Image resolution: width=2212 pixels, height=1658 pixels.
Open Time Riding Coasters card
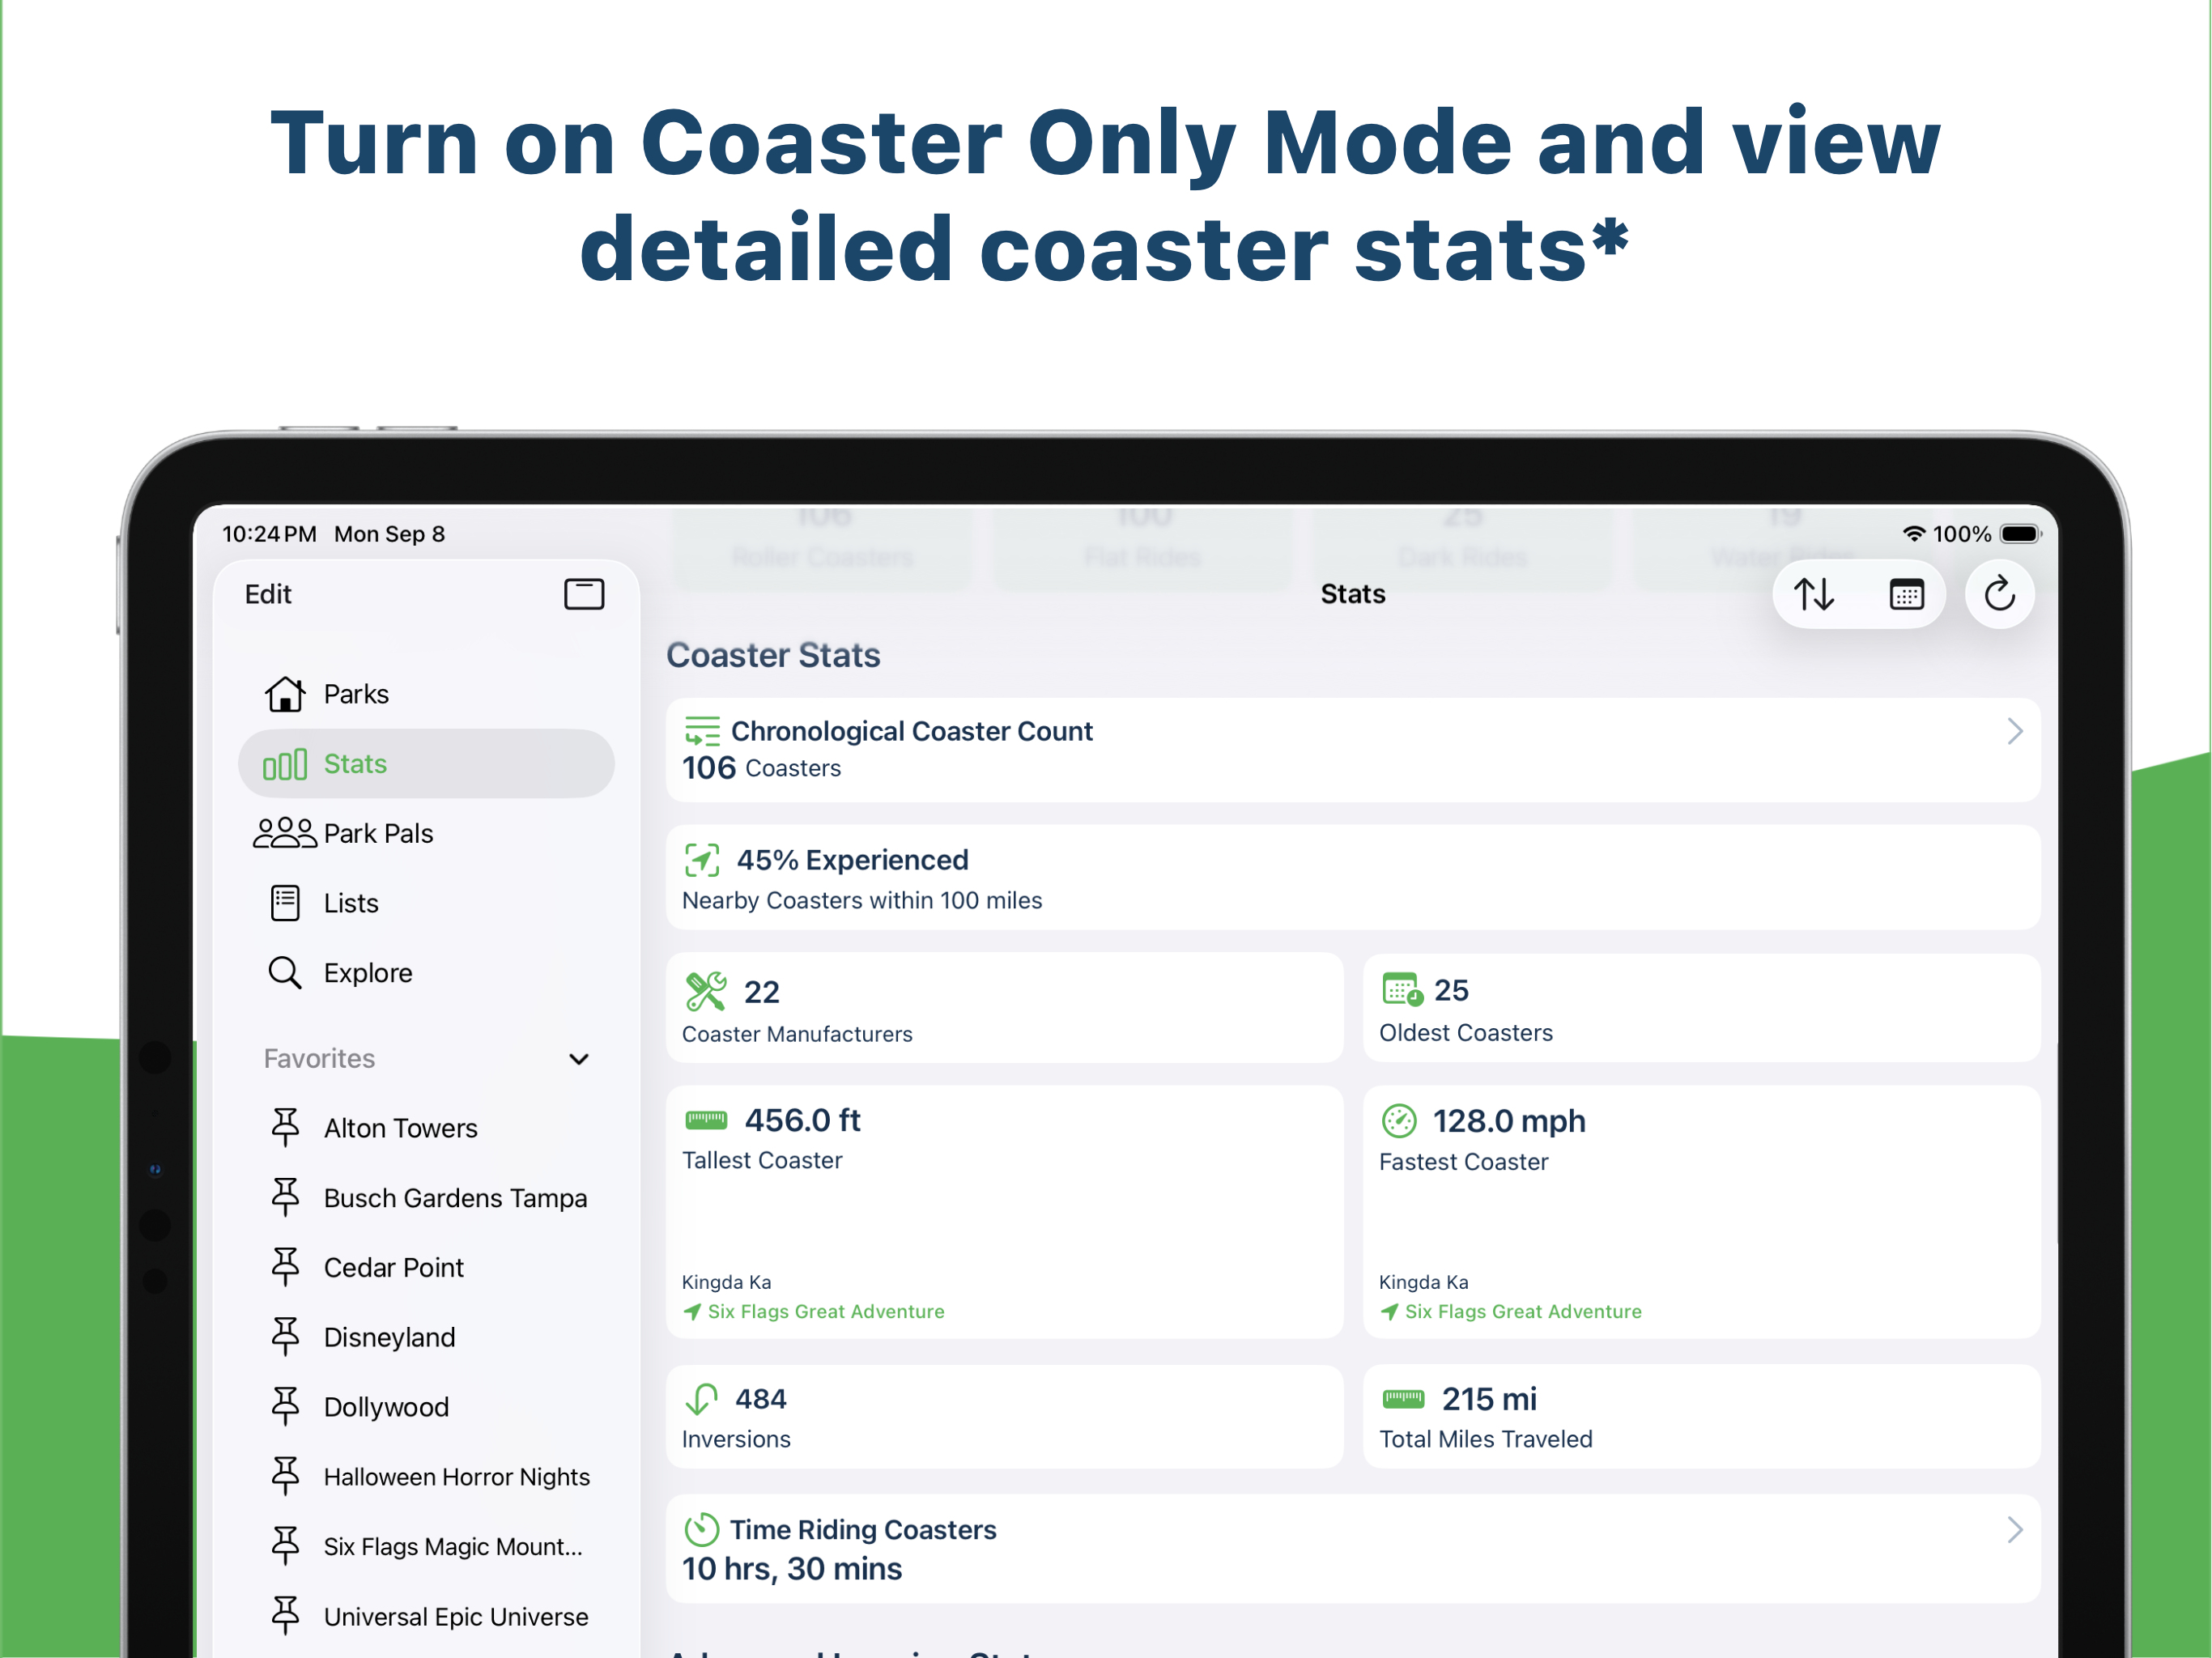(1353, 1549)
